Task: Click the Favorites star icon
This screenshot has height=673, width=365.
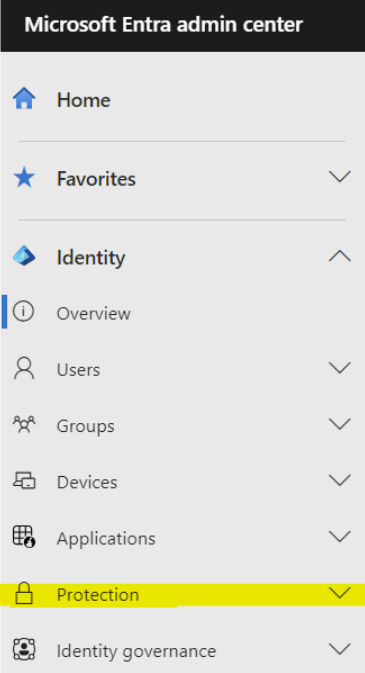Action: pyautogui.click(x=24, y=178)
